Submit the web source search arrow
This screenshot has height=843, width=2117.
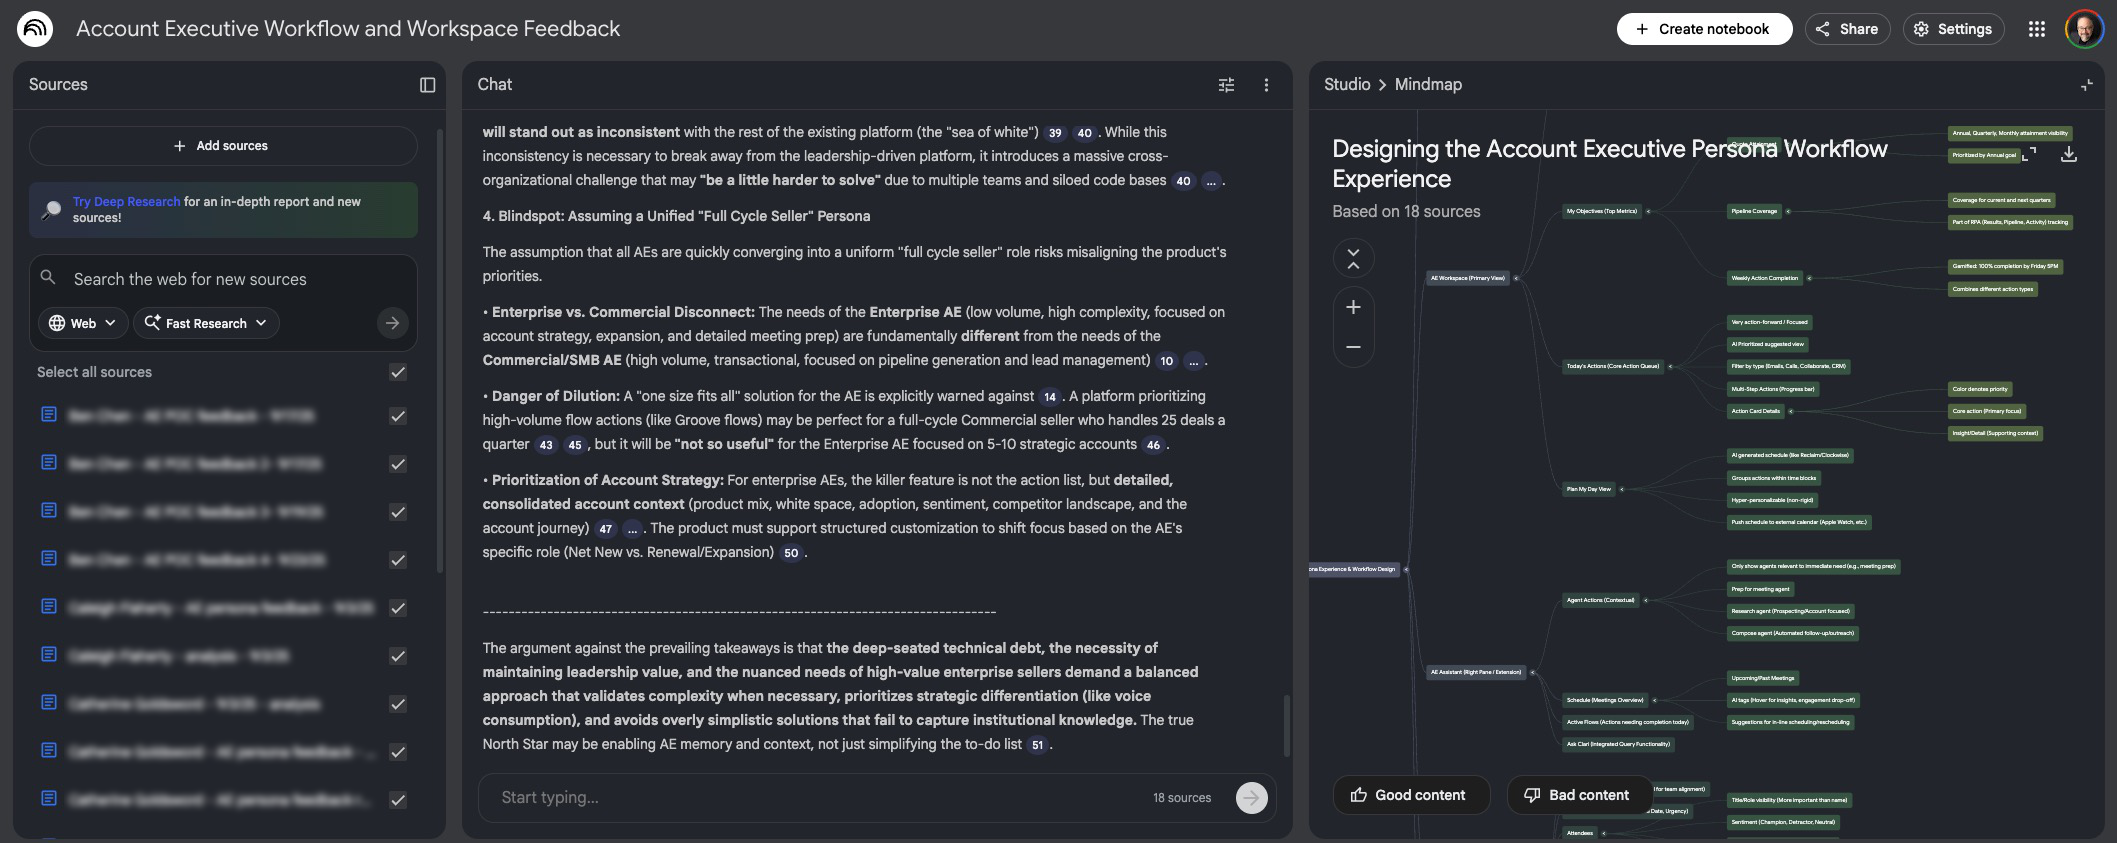[x=392, y=323]
